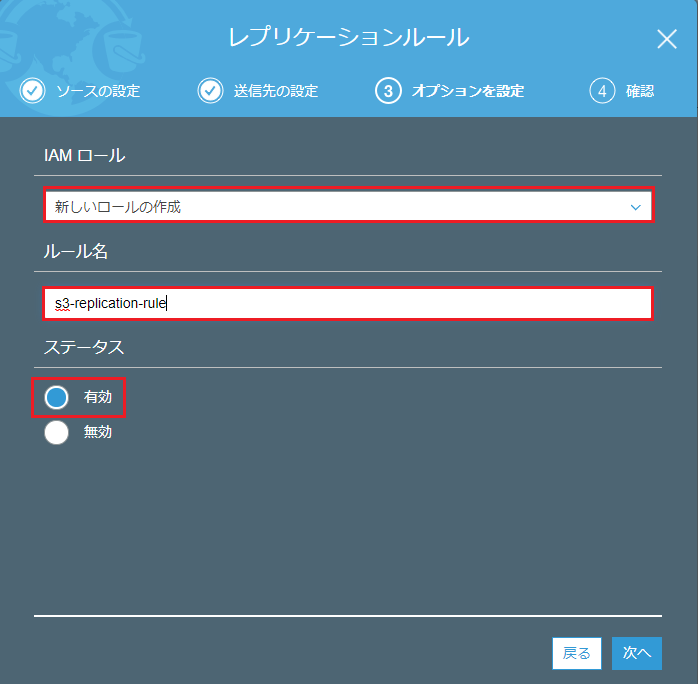The image size is (698, 684).
Task: Click the 有効 label text
Action: coord(98,397)
